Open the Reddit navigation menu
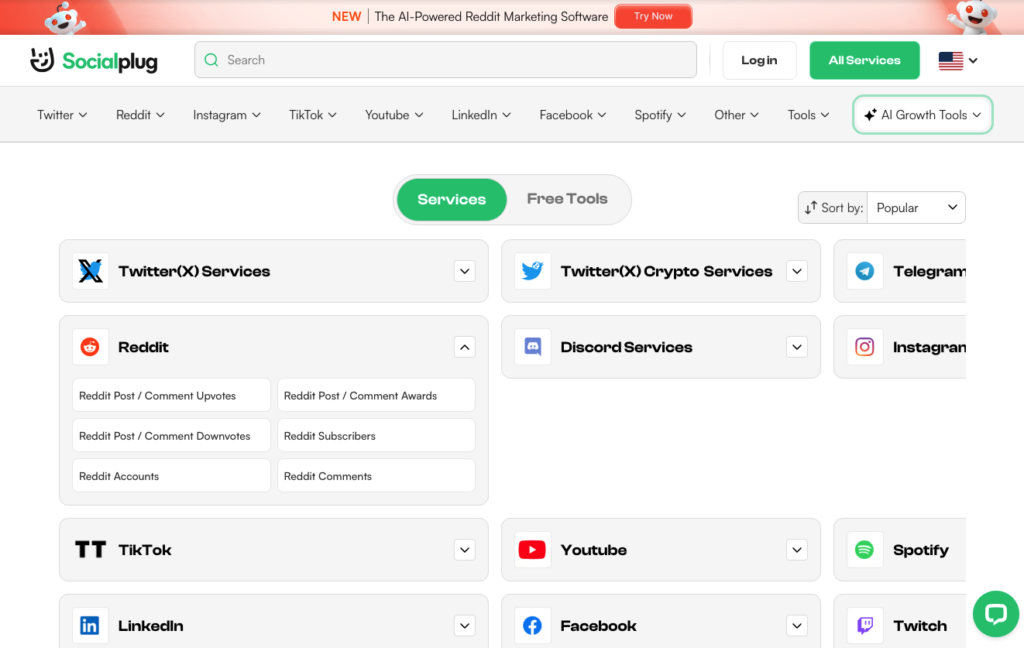The image size is (1024, 648). (140, 115)
